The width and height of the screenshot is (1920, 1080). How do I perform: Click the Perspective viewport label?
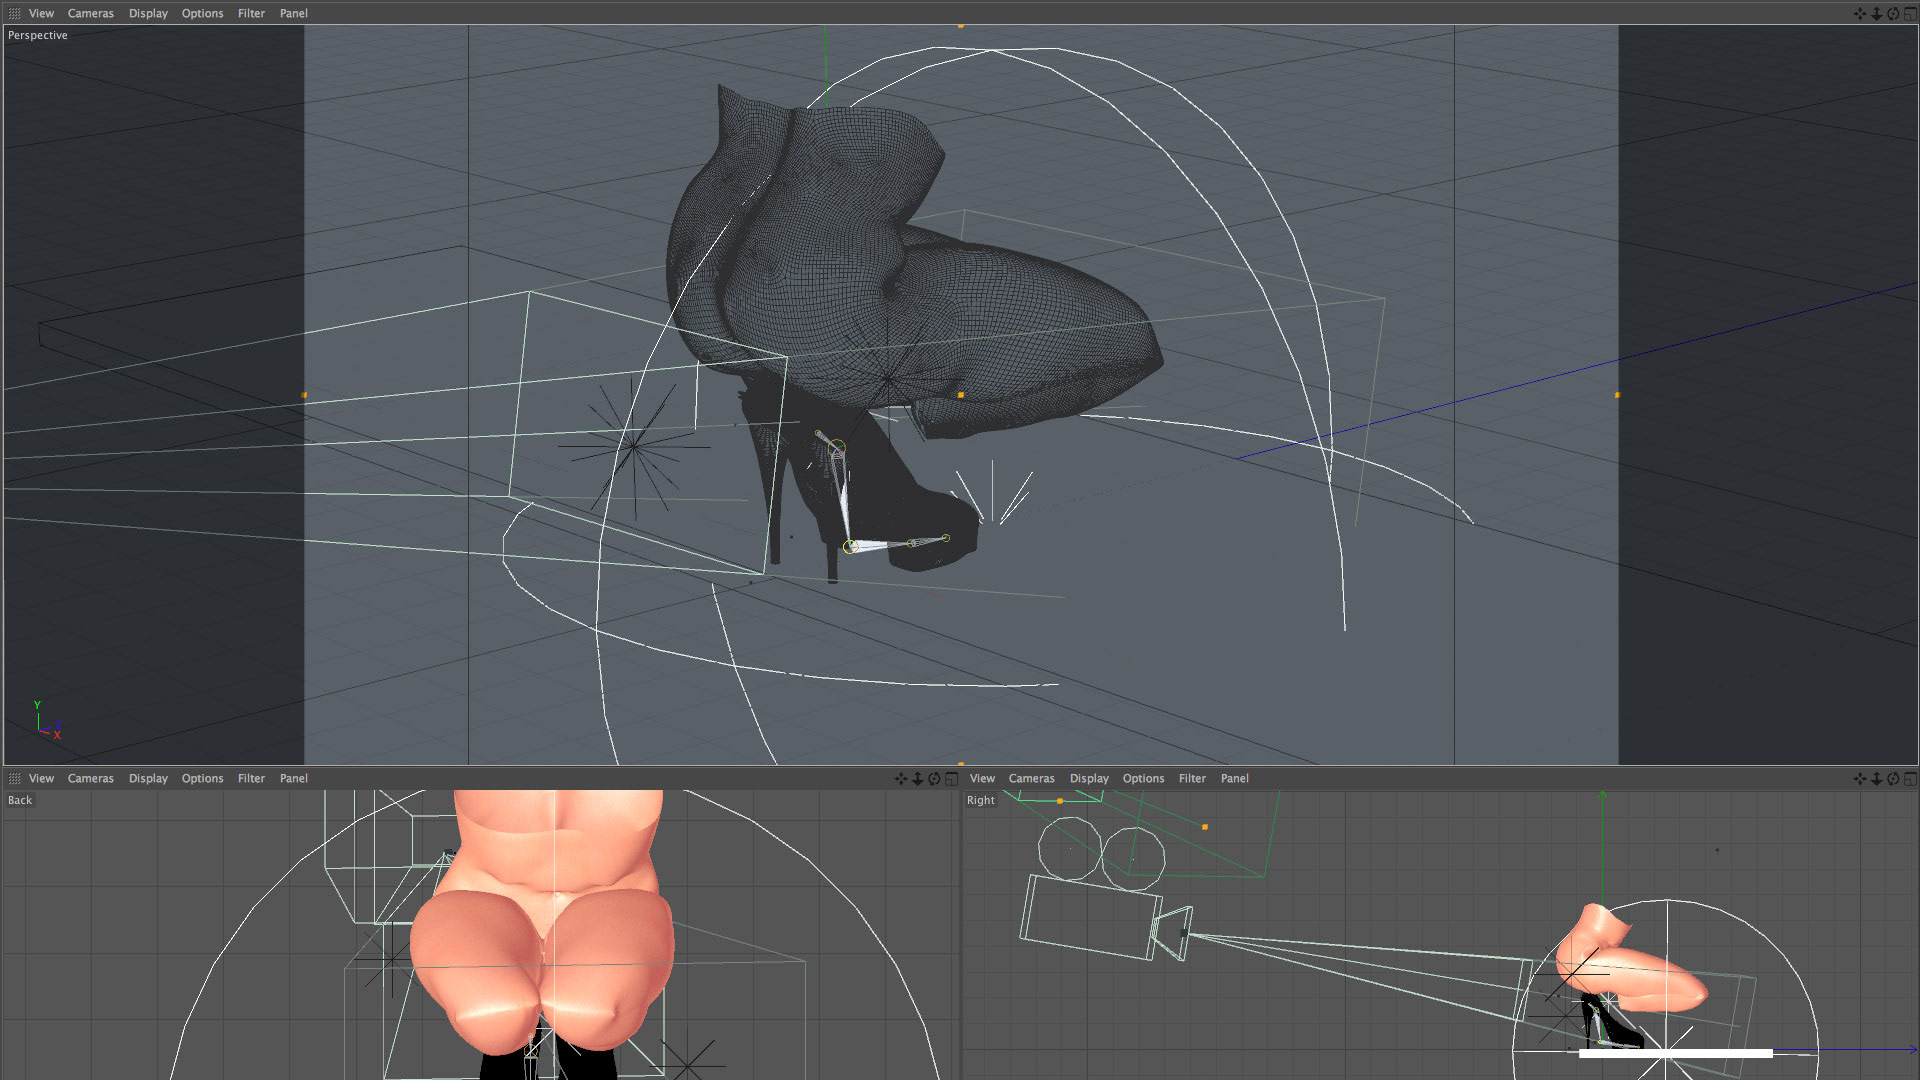pyautogui.click(x=38, y=35)
